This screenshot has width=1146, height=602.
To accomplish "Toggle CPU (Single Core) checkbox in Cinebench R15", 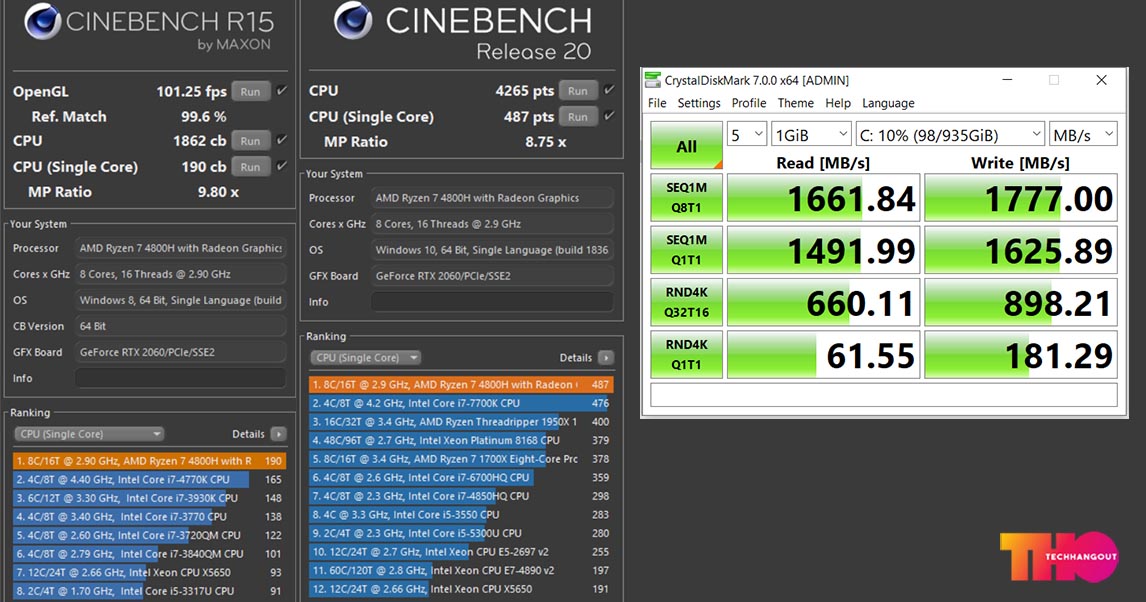I will tap(281, 167).
